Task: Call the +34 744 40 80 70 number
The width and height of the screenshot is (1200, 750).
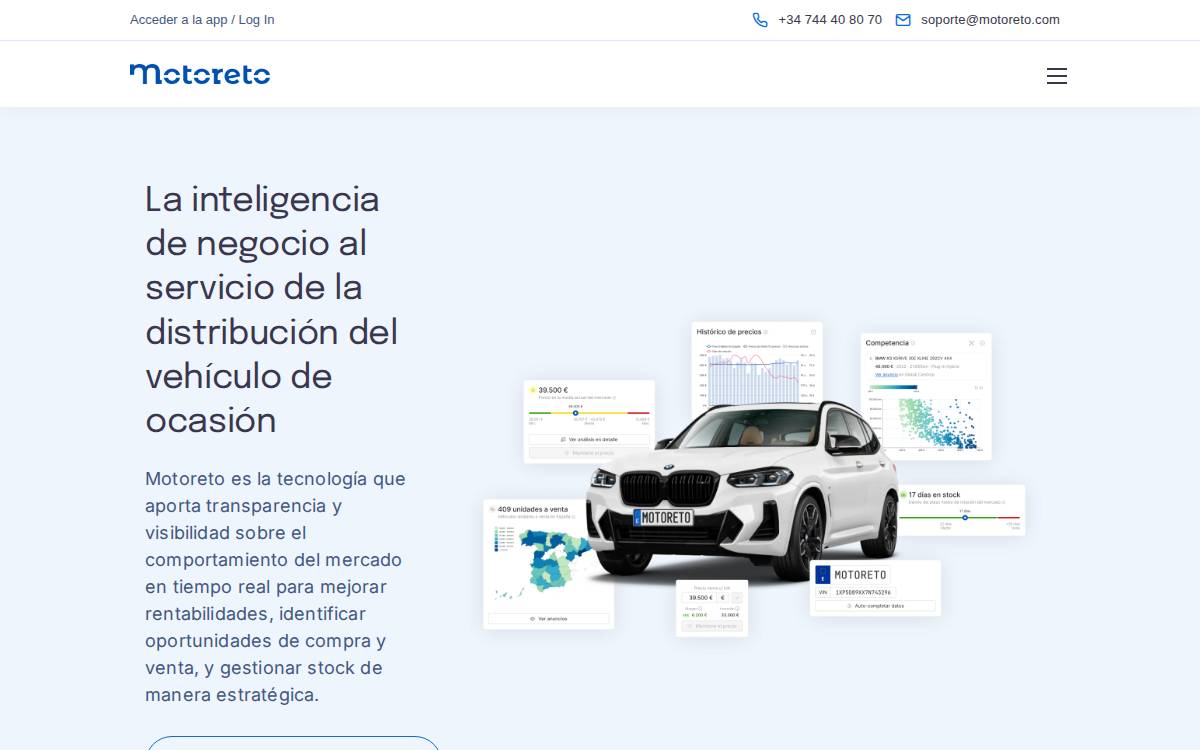Action: [x=830, y=20]
